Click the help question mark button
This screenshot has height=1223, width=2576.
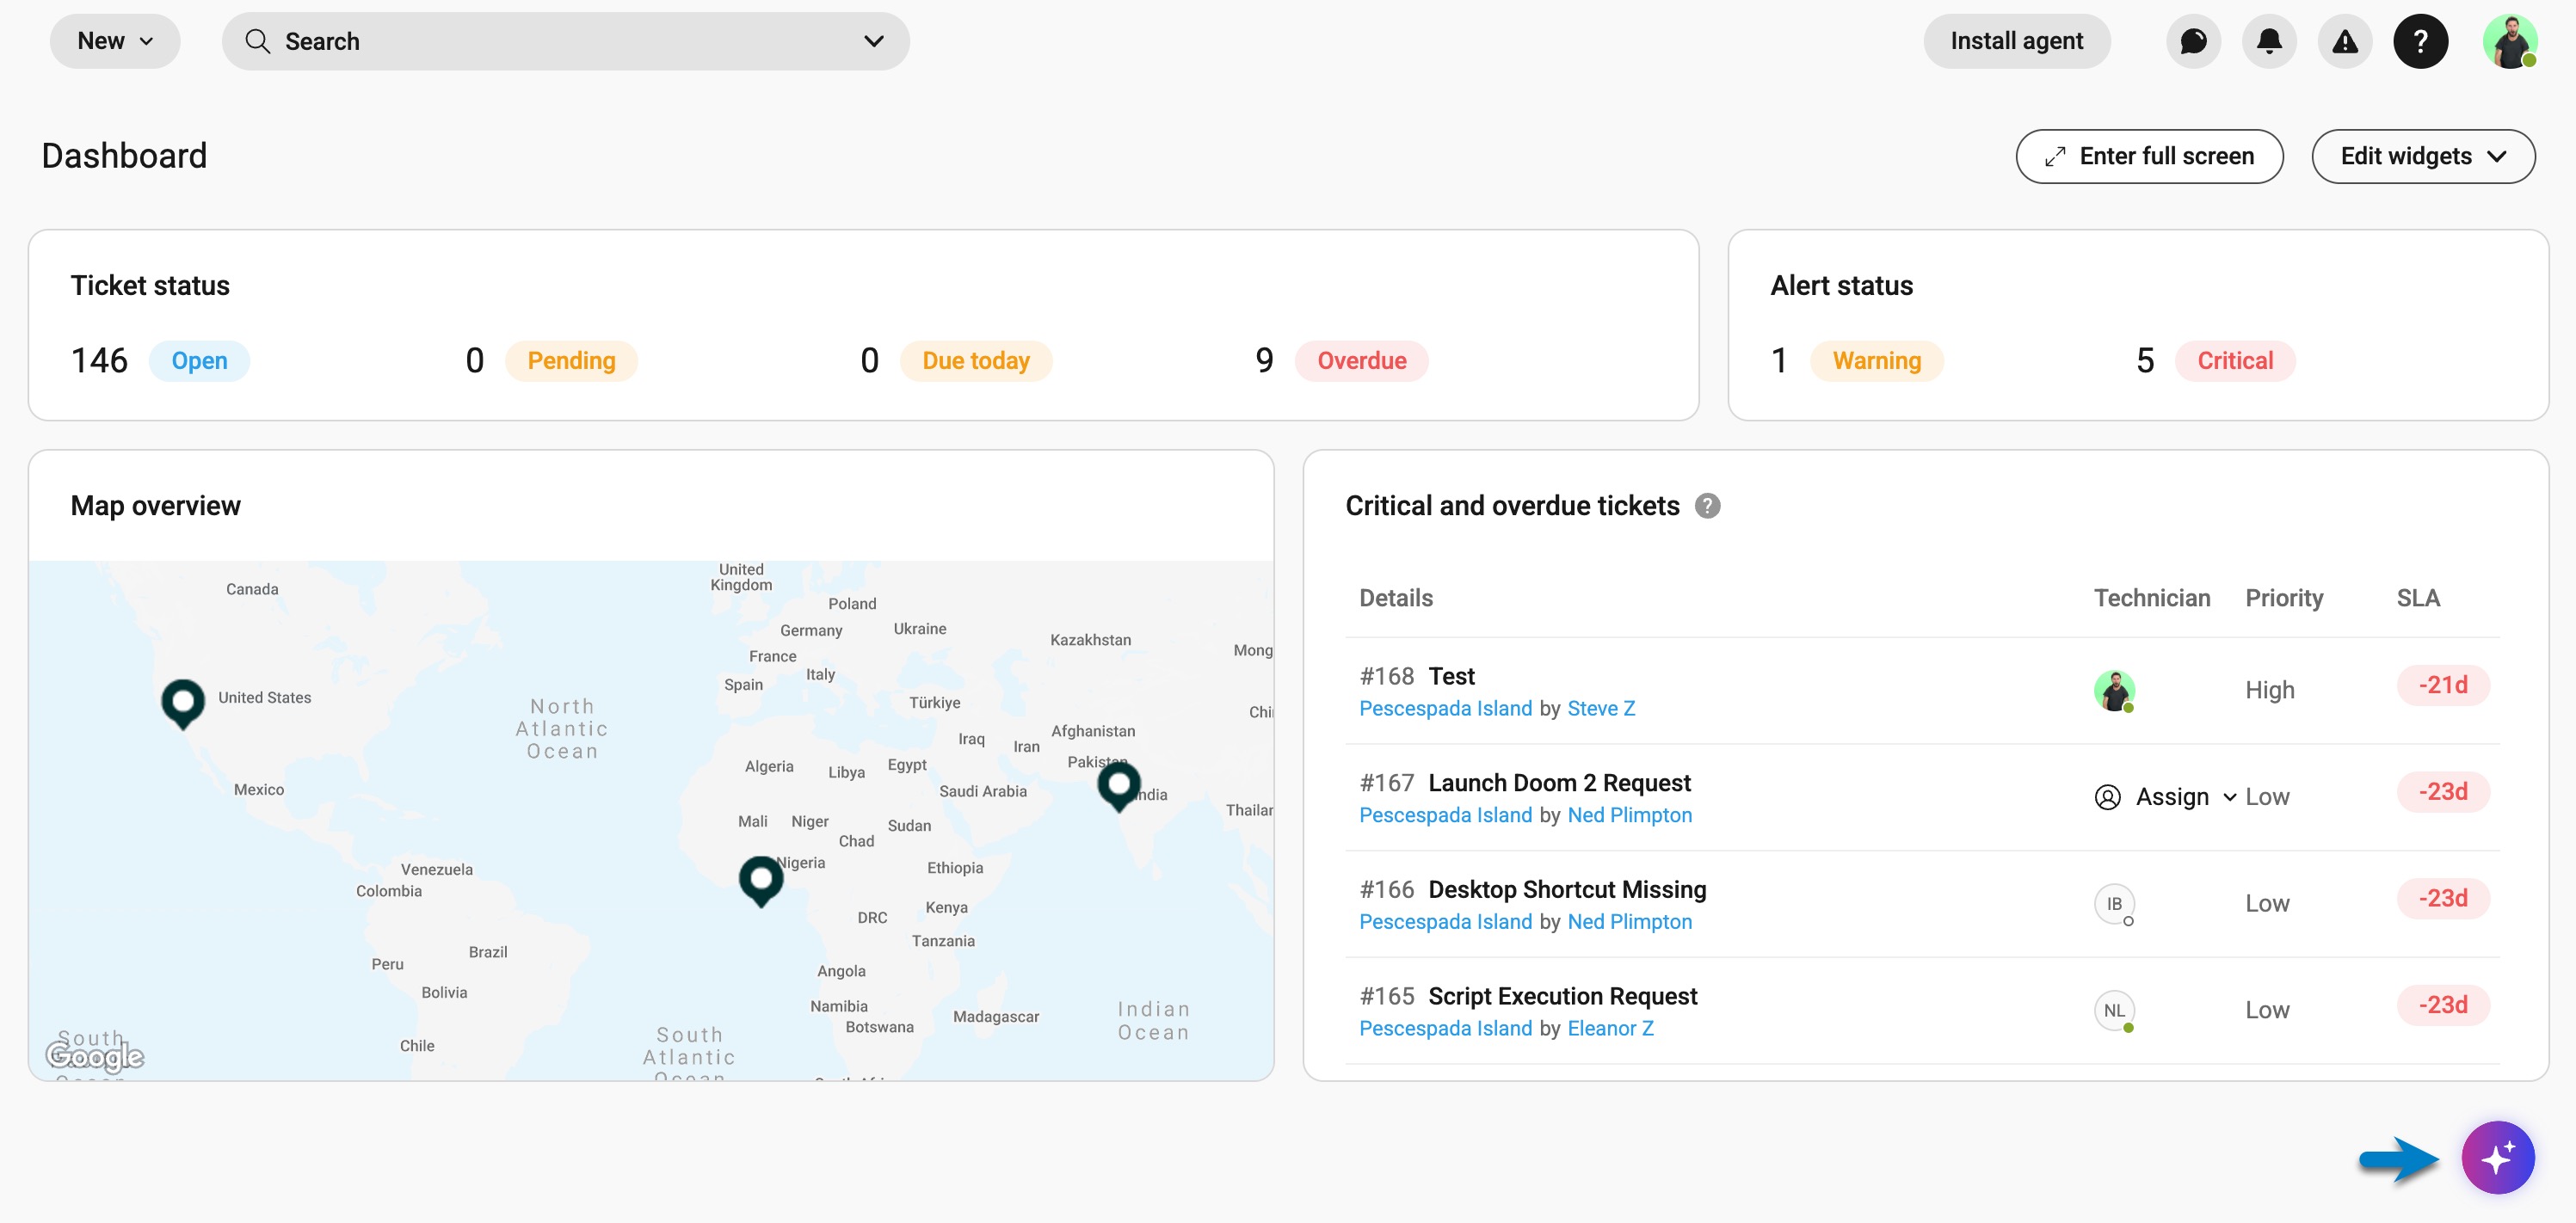point(2419,41)
